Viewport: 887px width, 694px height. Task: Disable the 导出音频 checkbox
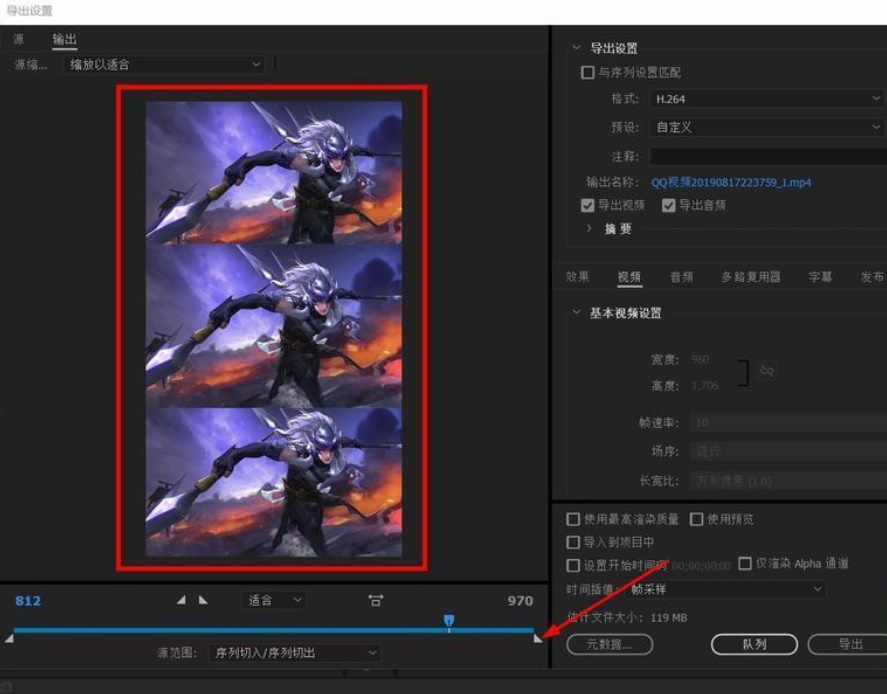click(668, 205)
